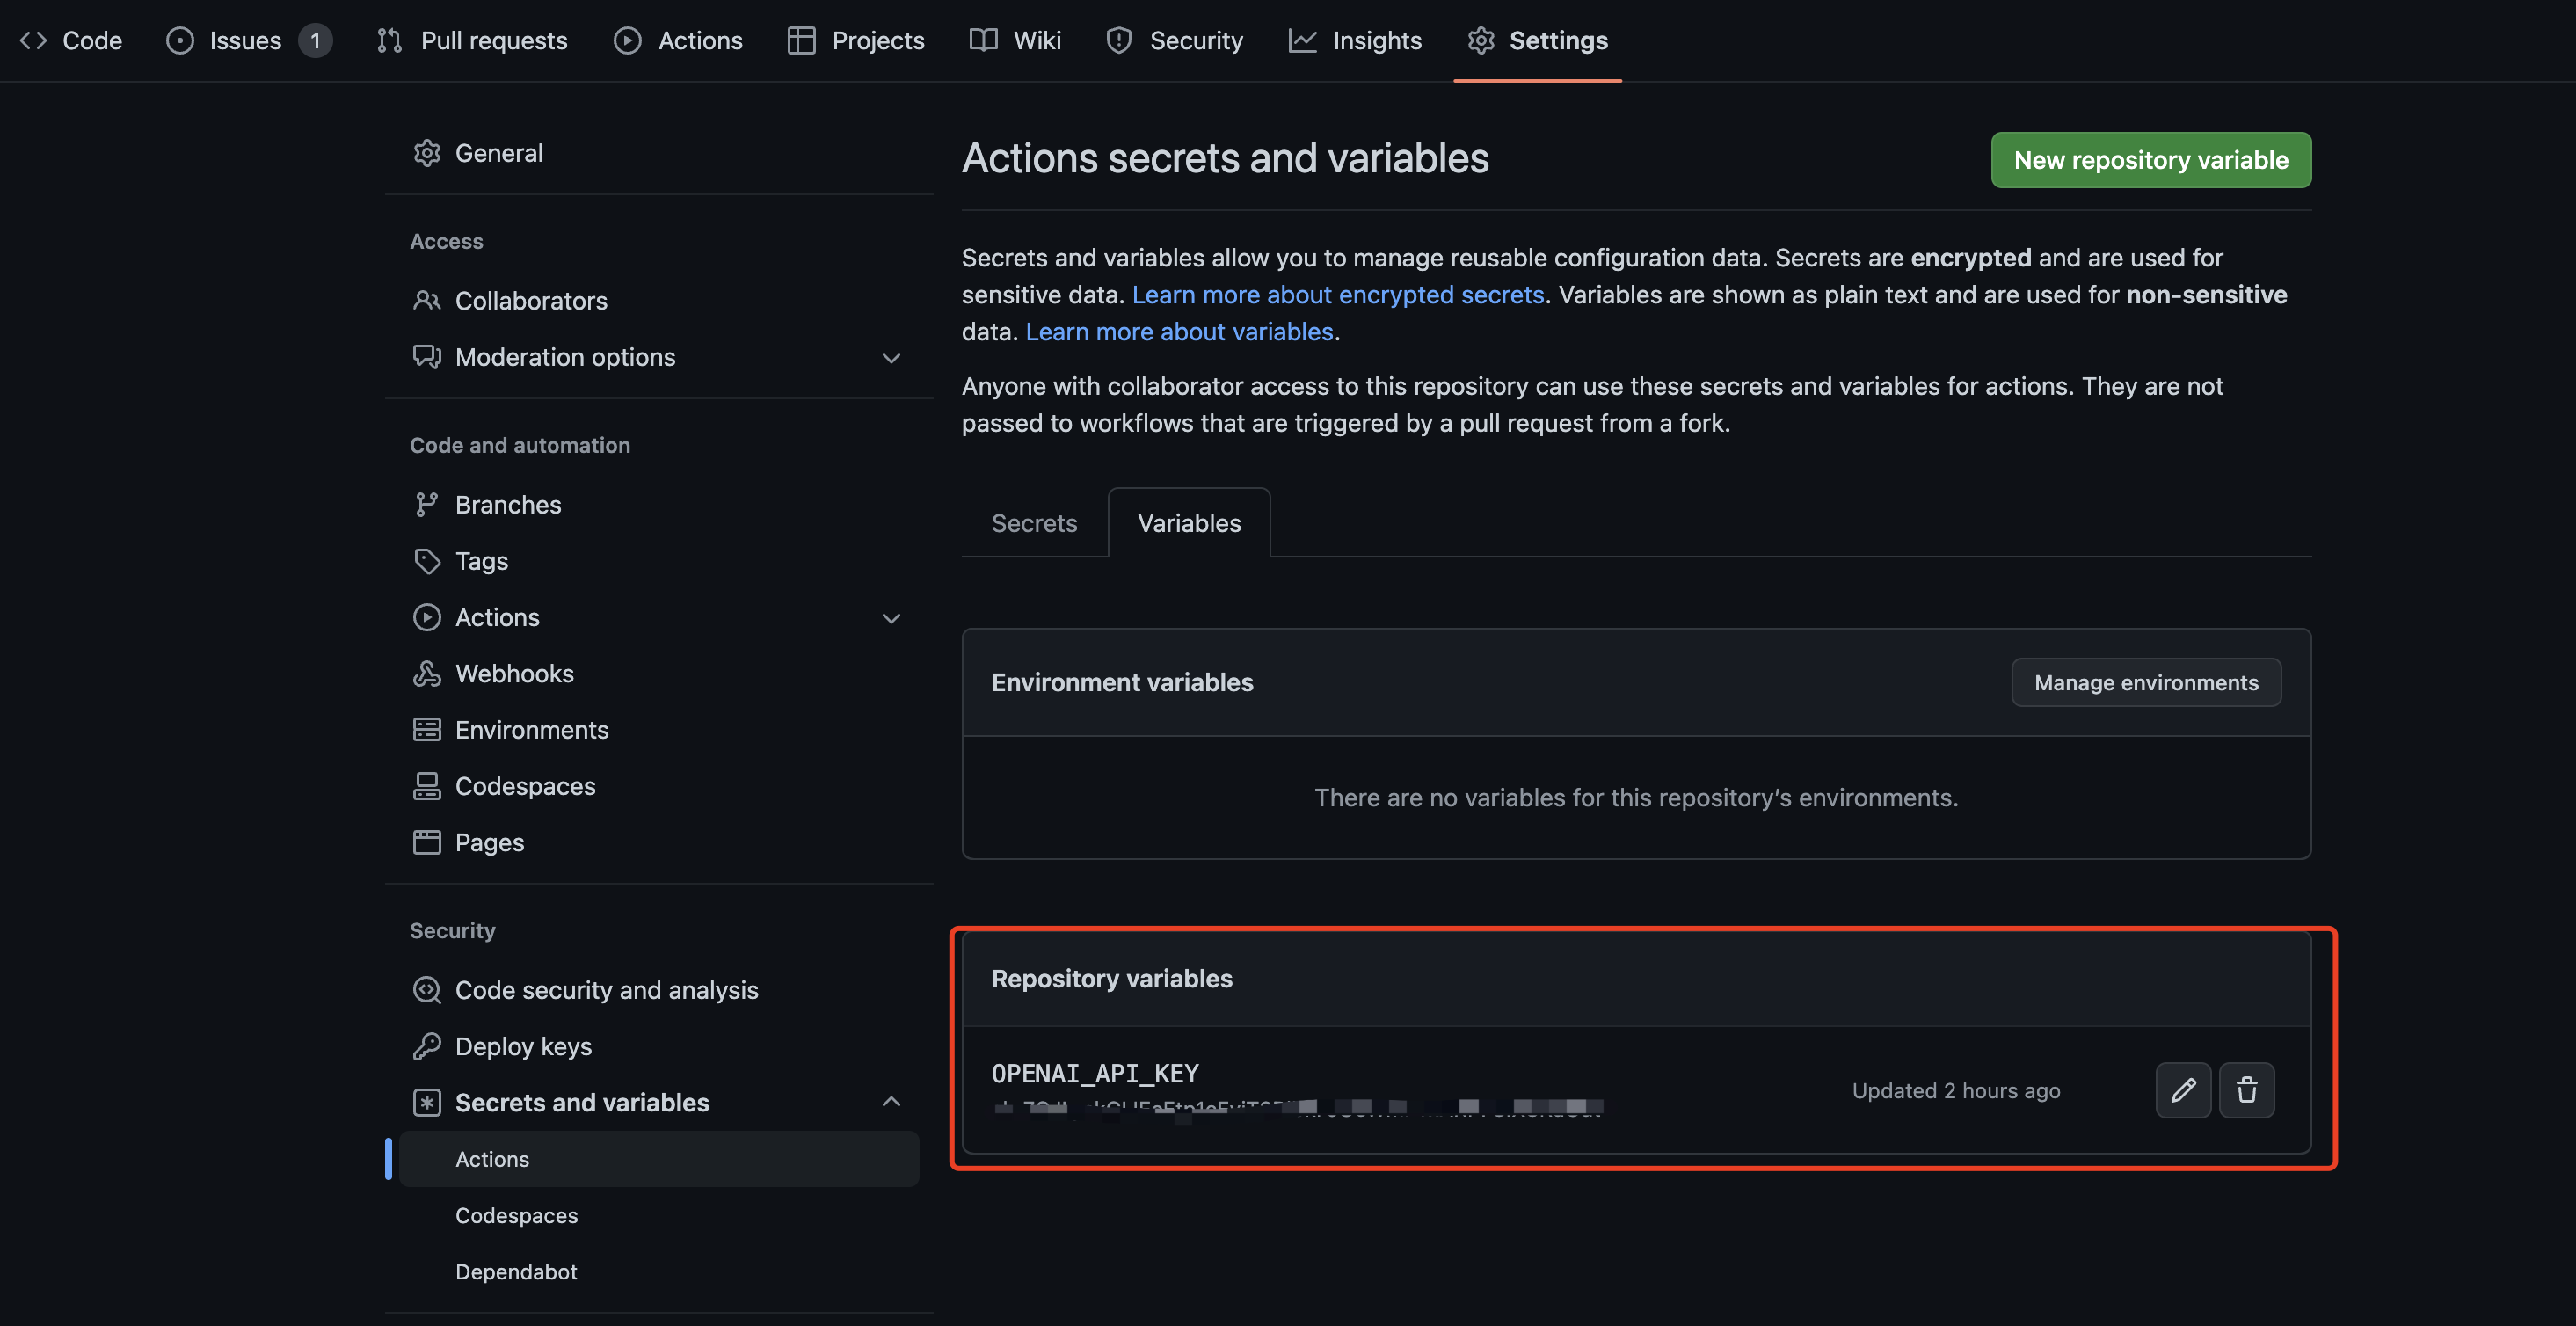
Task: Select Dependabot under Secrets and variables
Action: [x=516, y=1271]
